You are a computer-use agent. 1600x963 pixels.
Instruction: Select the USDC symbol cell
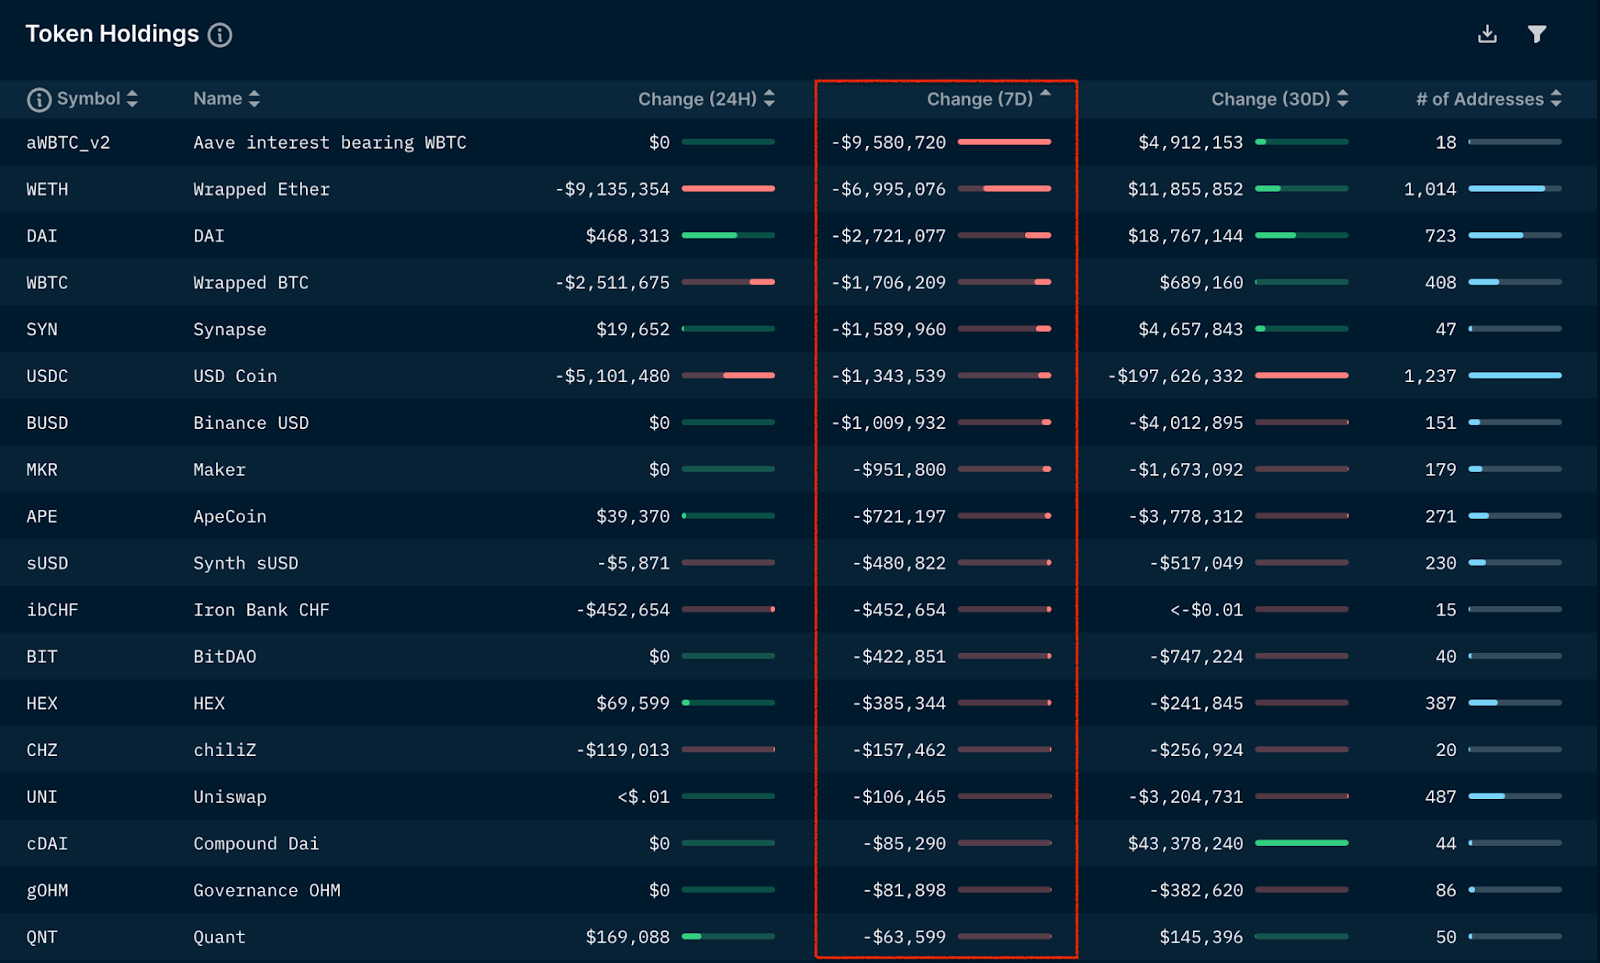[47, 376]
